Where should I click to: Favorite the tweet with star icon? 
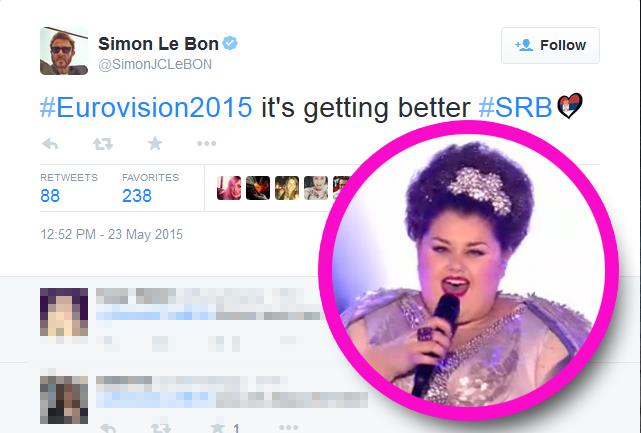(x=155, y=144)
